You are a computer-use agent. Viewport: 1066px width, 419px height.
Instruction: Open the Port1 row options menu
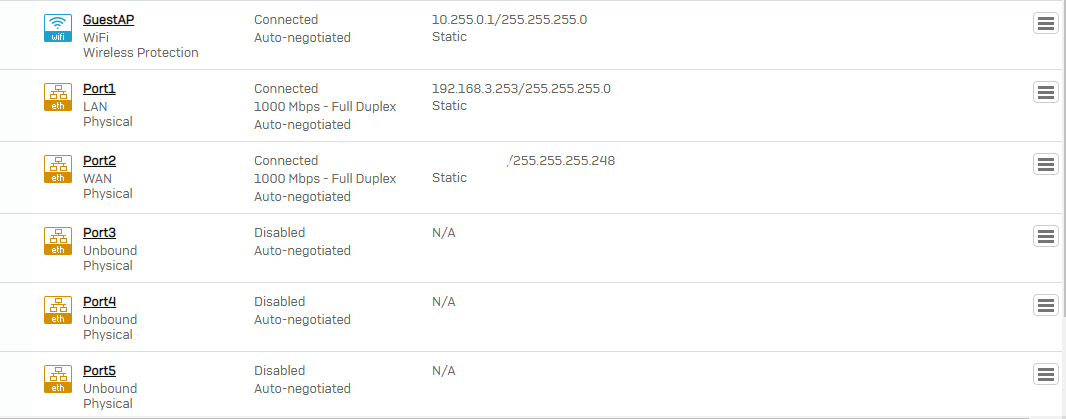1046,92
